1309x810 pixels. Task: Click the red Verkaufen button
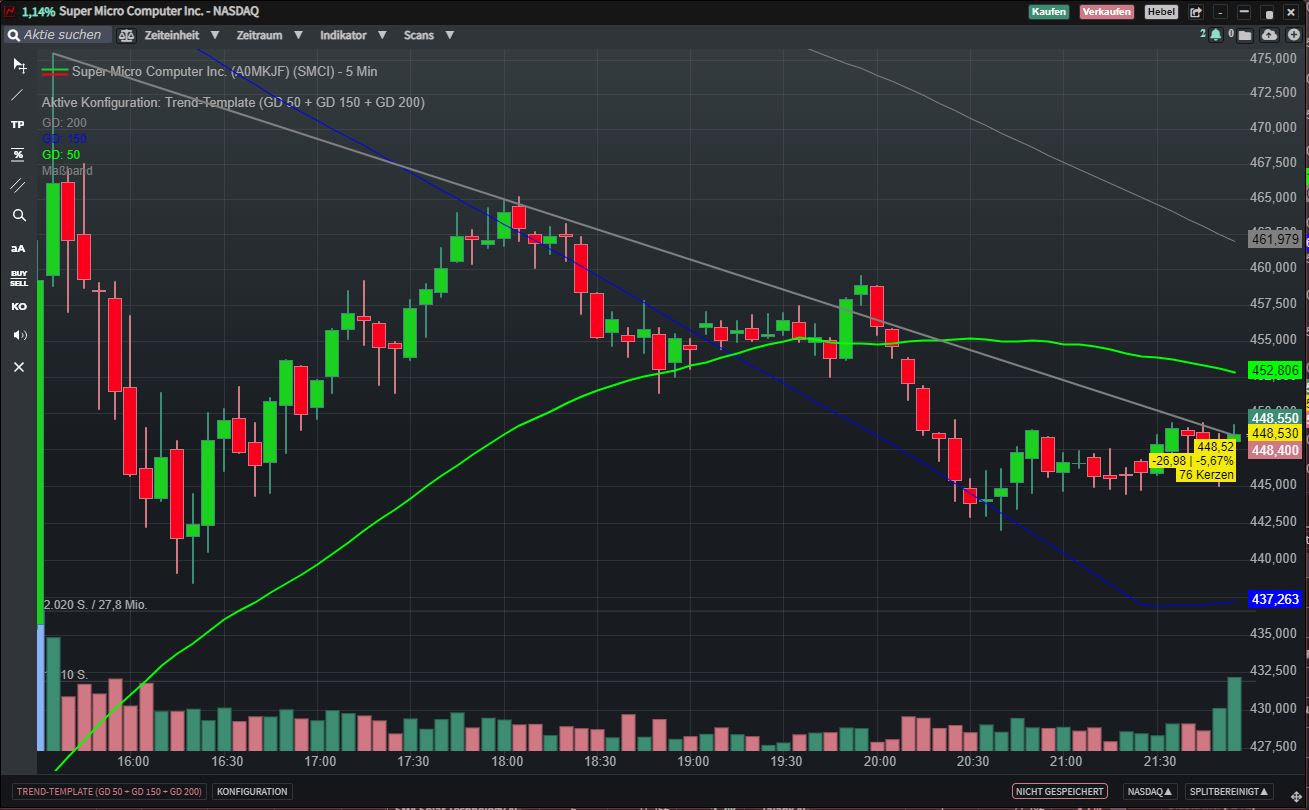pos(1107,12)
